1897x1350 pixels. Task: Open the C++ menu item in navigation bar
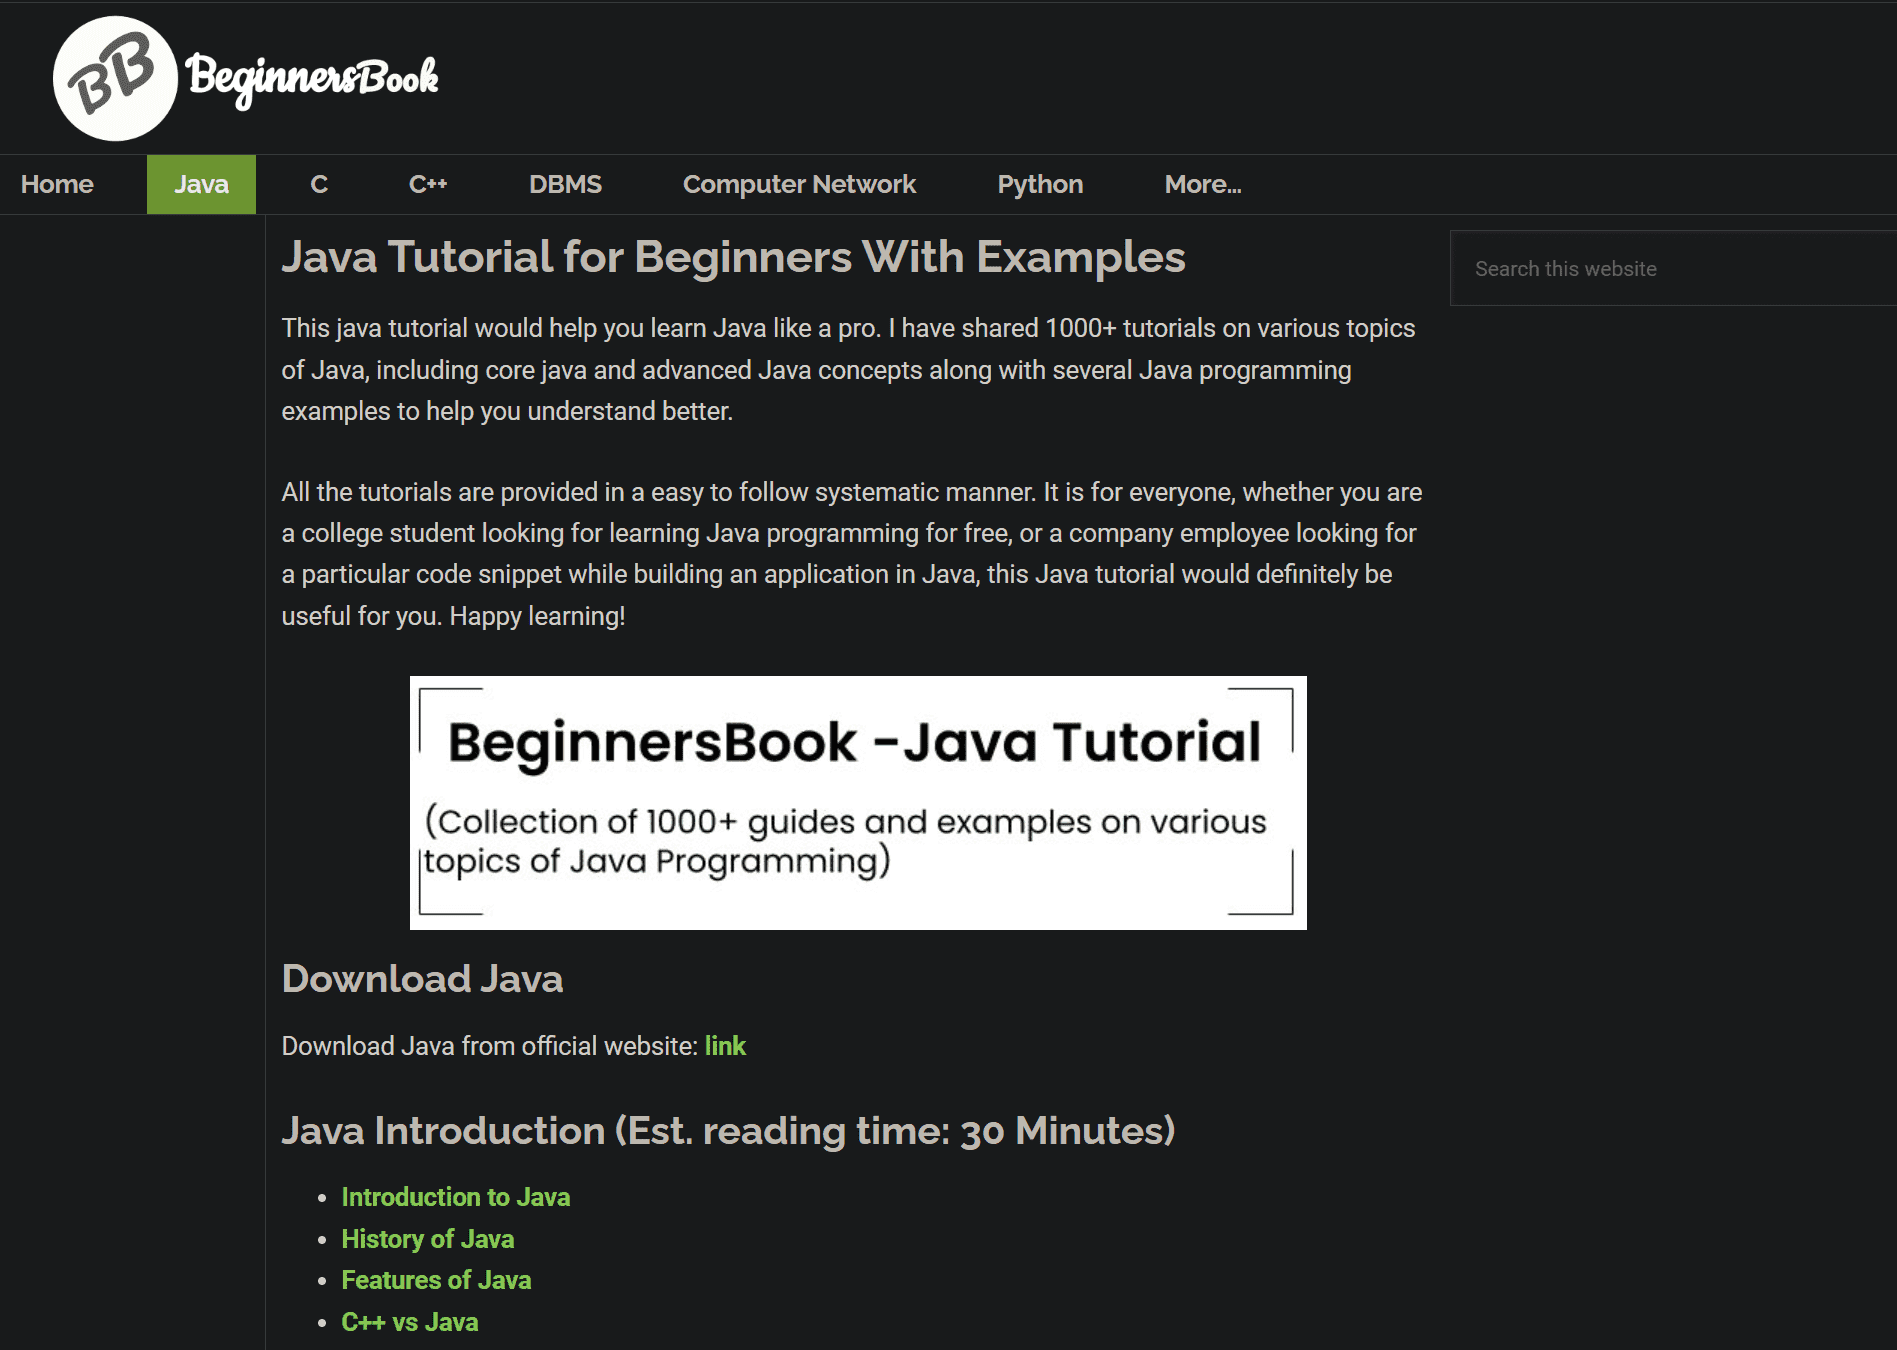428,185
